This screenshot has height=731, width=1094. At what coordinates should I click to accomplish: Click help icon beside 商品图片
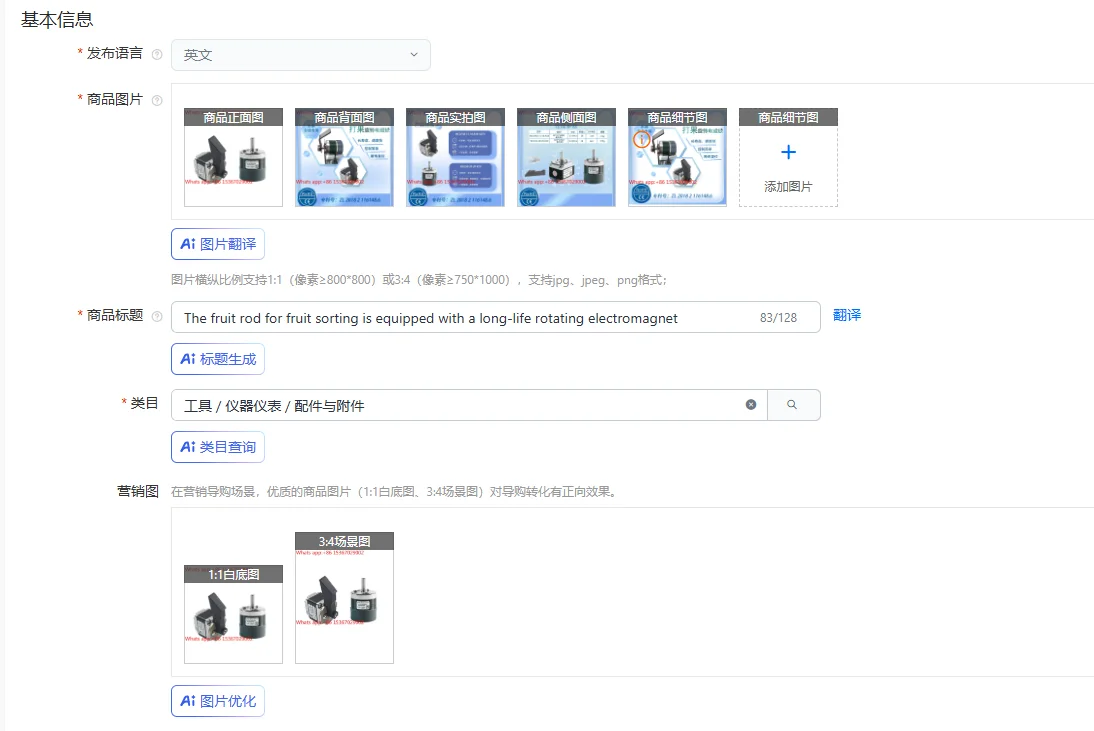pos(157,100)
